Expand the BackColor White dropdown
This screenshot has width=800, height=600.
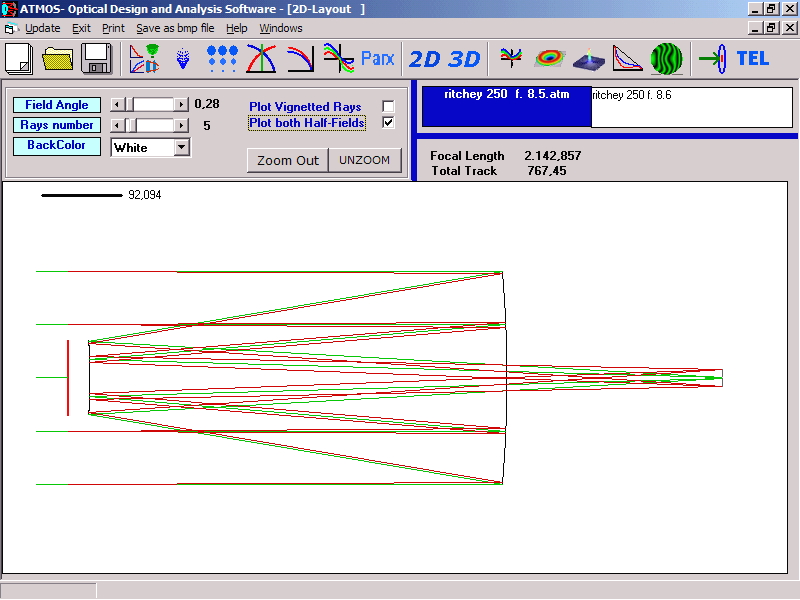point(181,147)
